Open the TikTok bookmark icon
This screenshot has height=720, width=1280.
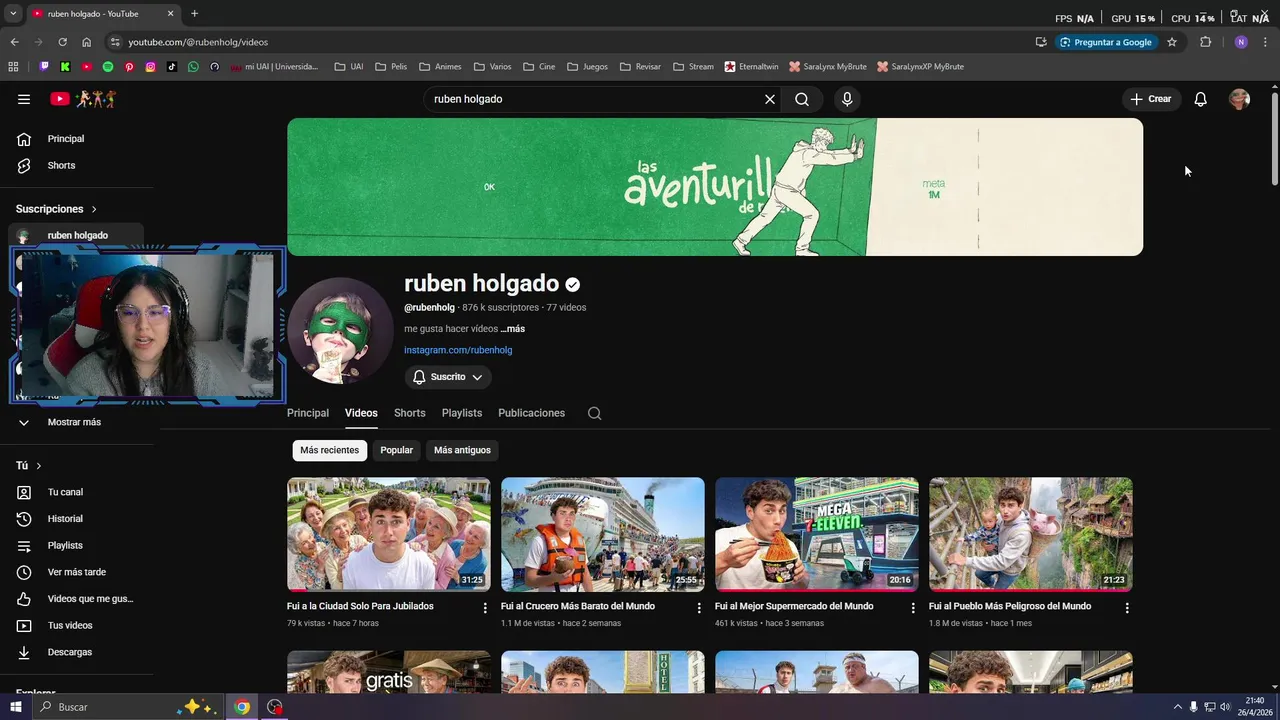[x=172, y=67]
